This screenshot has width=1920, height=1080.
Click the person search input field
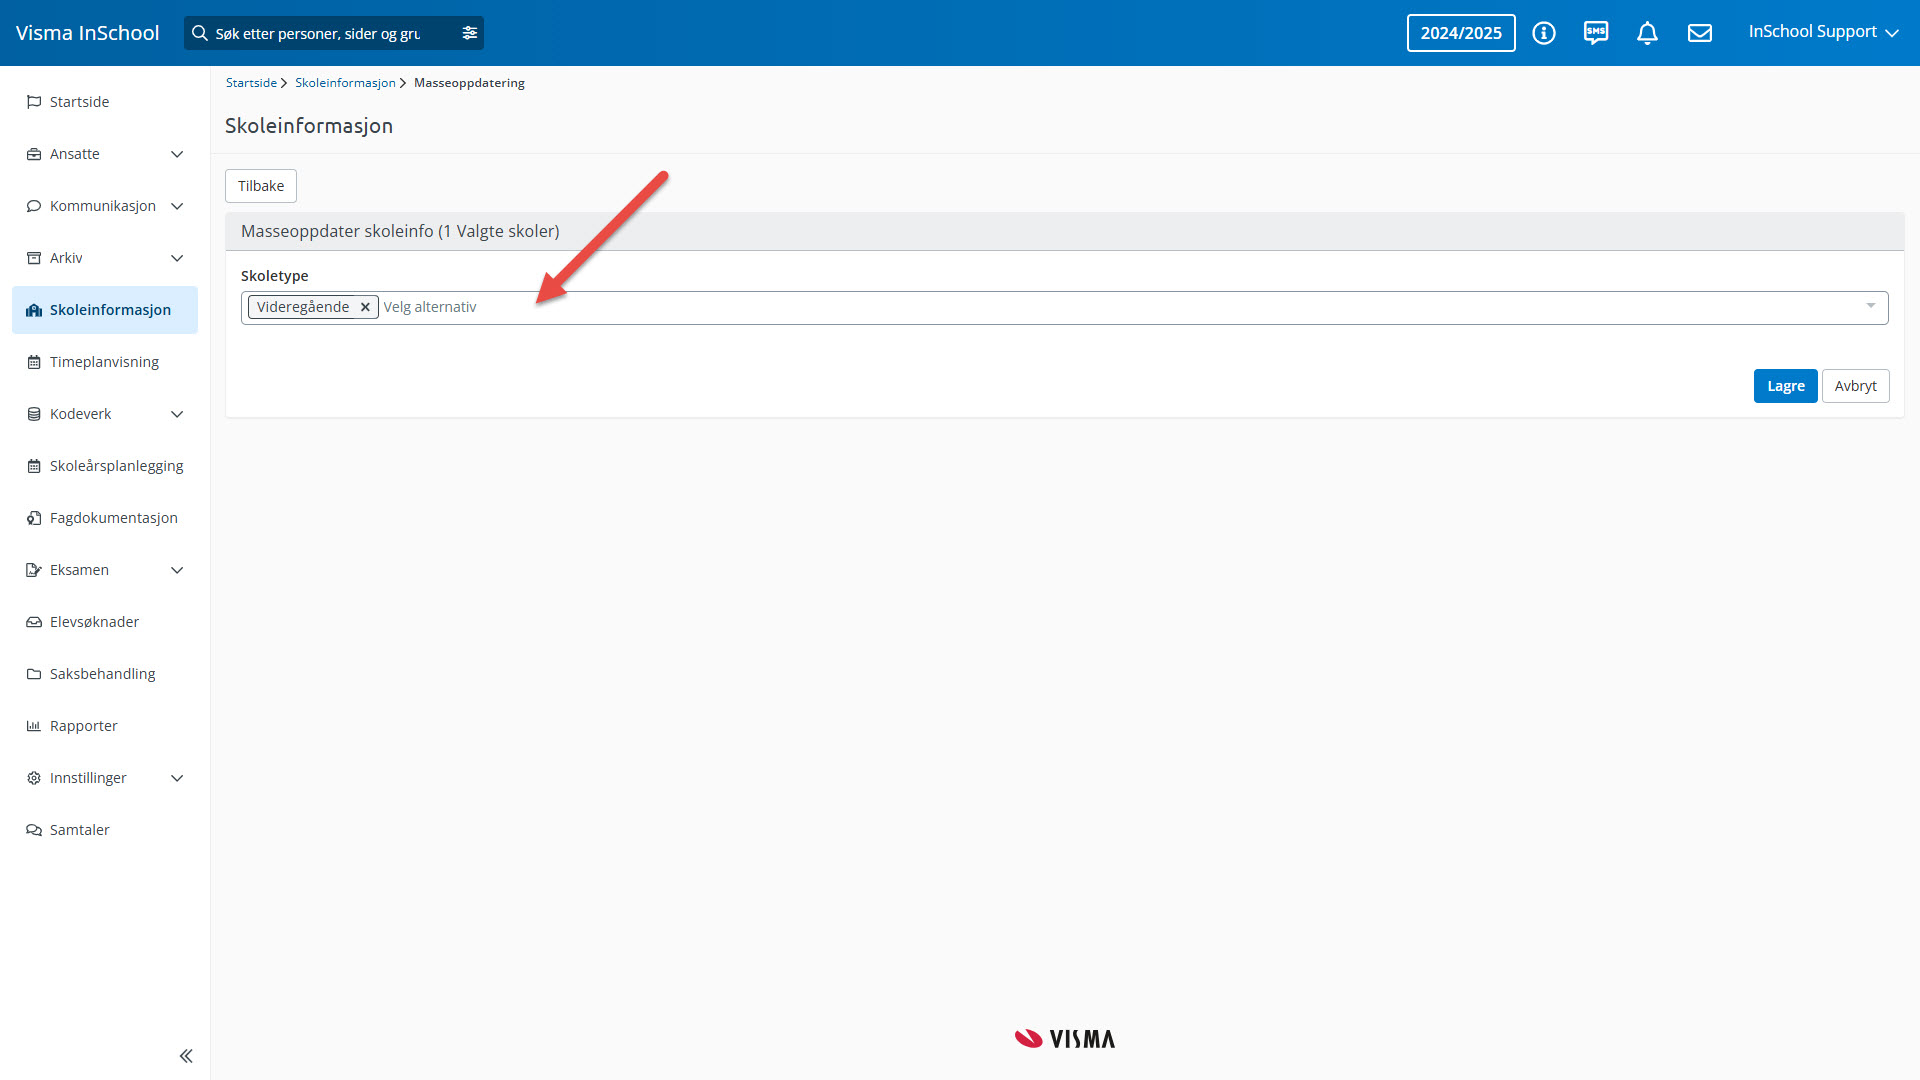coord(320,33)
